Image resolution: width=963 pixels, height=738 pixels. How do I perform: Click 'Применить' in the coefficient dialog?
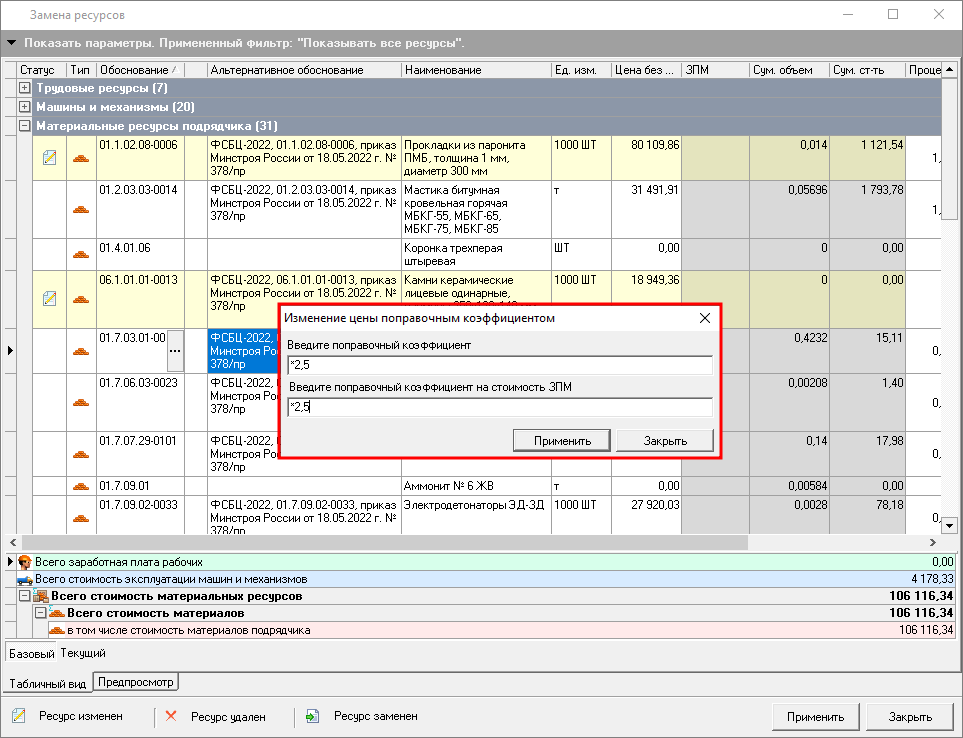pos(562,441)
